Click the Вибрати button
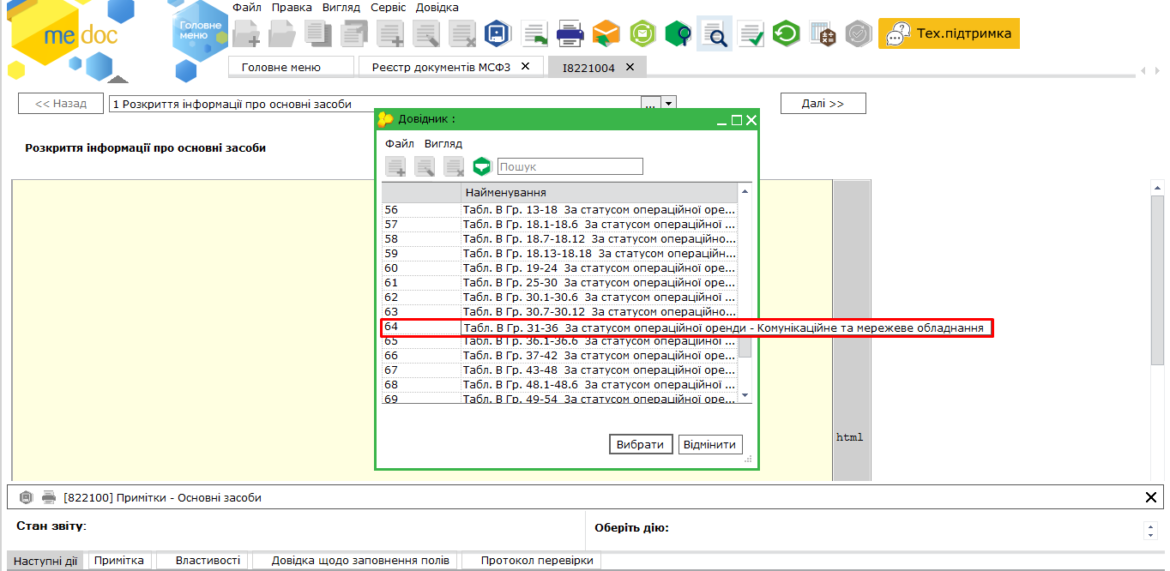The width and height of the screenshot is (1170, 571). [x=640, y=444]
